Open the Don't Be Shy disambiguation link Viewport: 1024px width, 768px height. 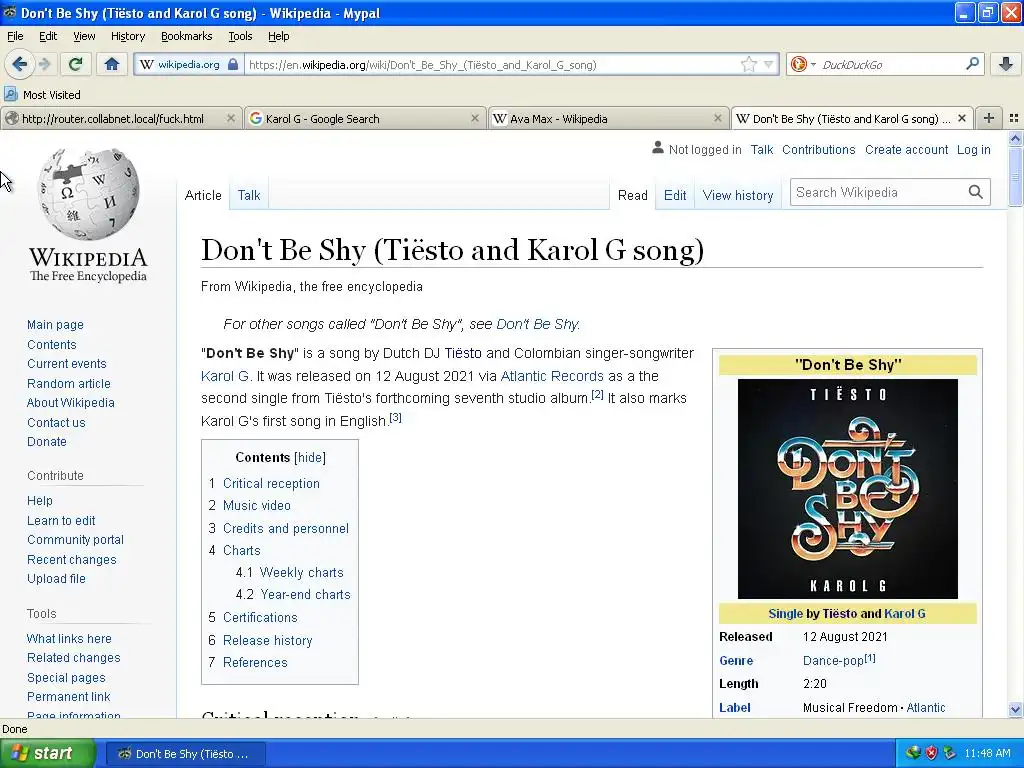coord(537,324)
